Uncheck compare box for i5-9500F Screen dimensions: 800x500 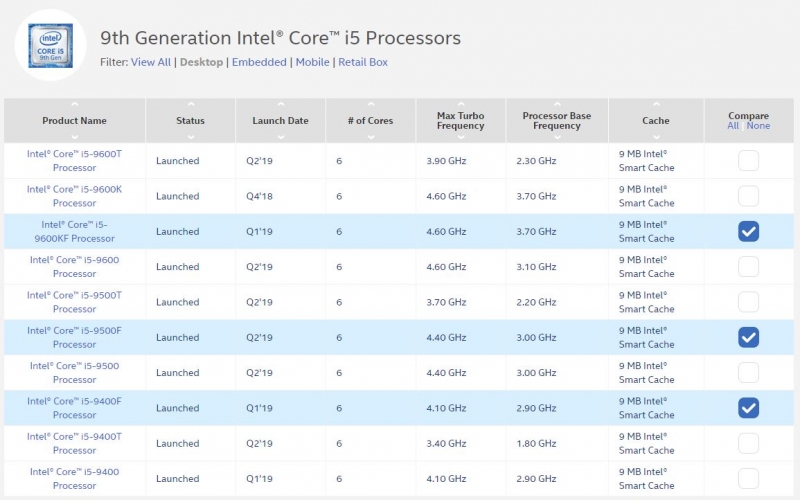pyautogui.click(x=748, y=337)
